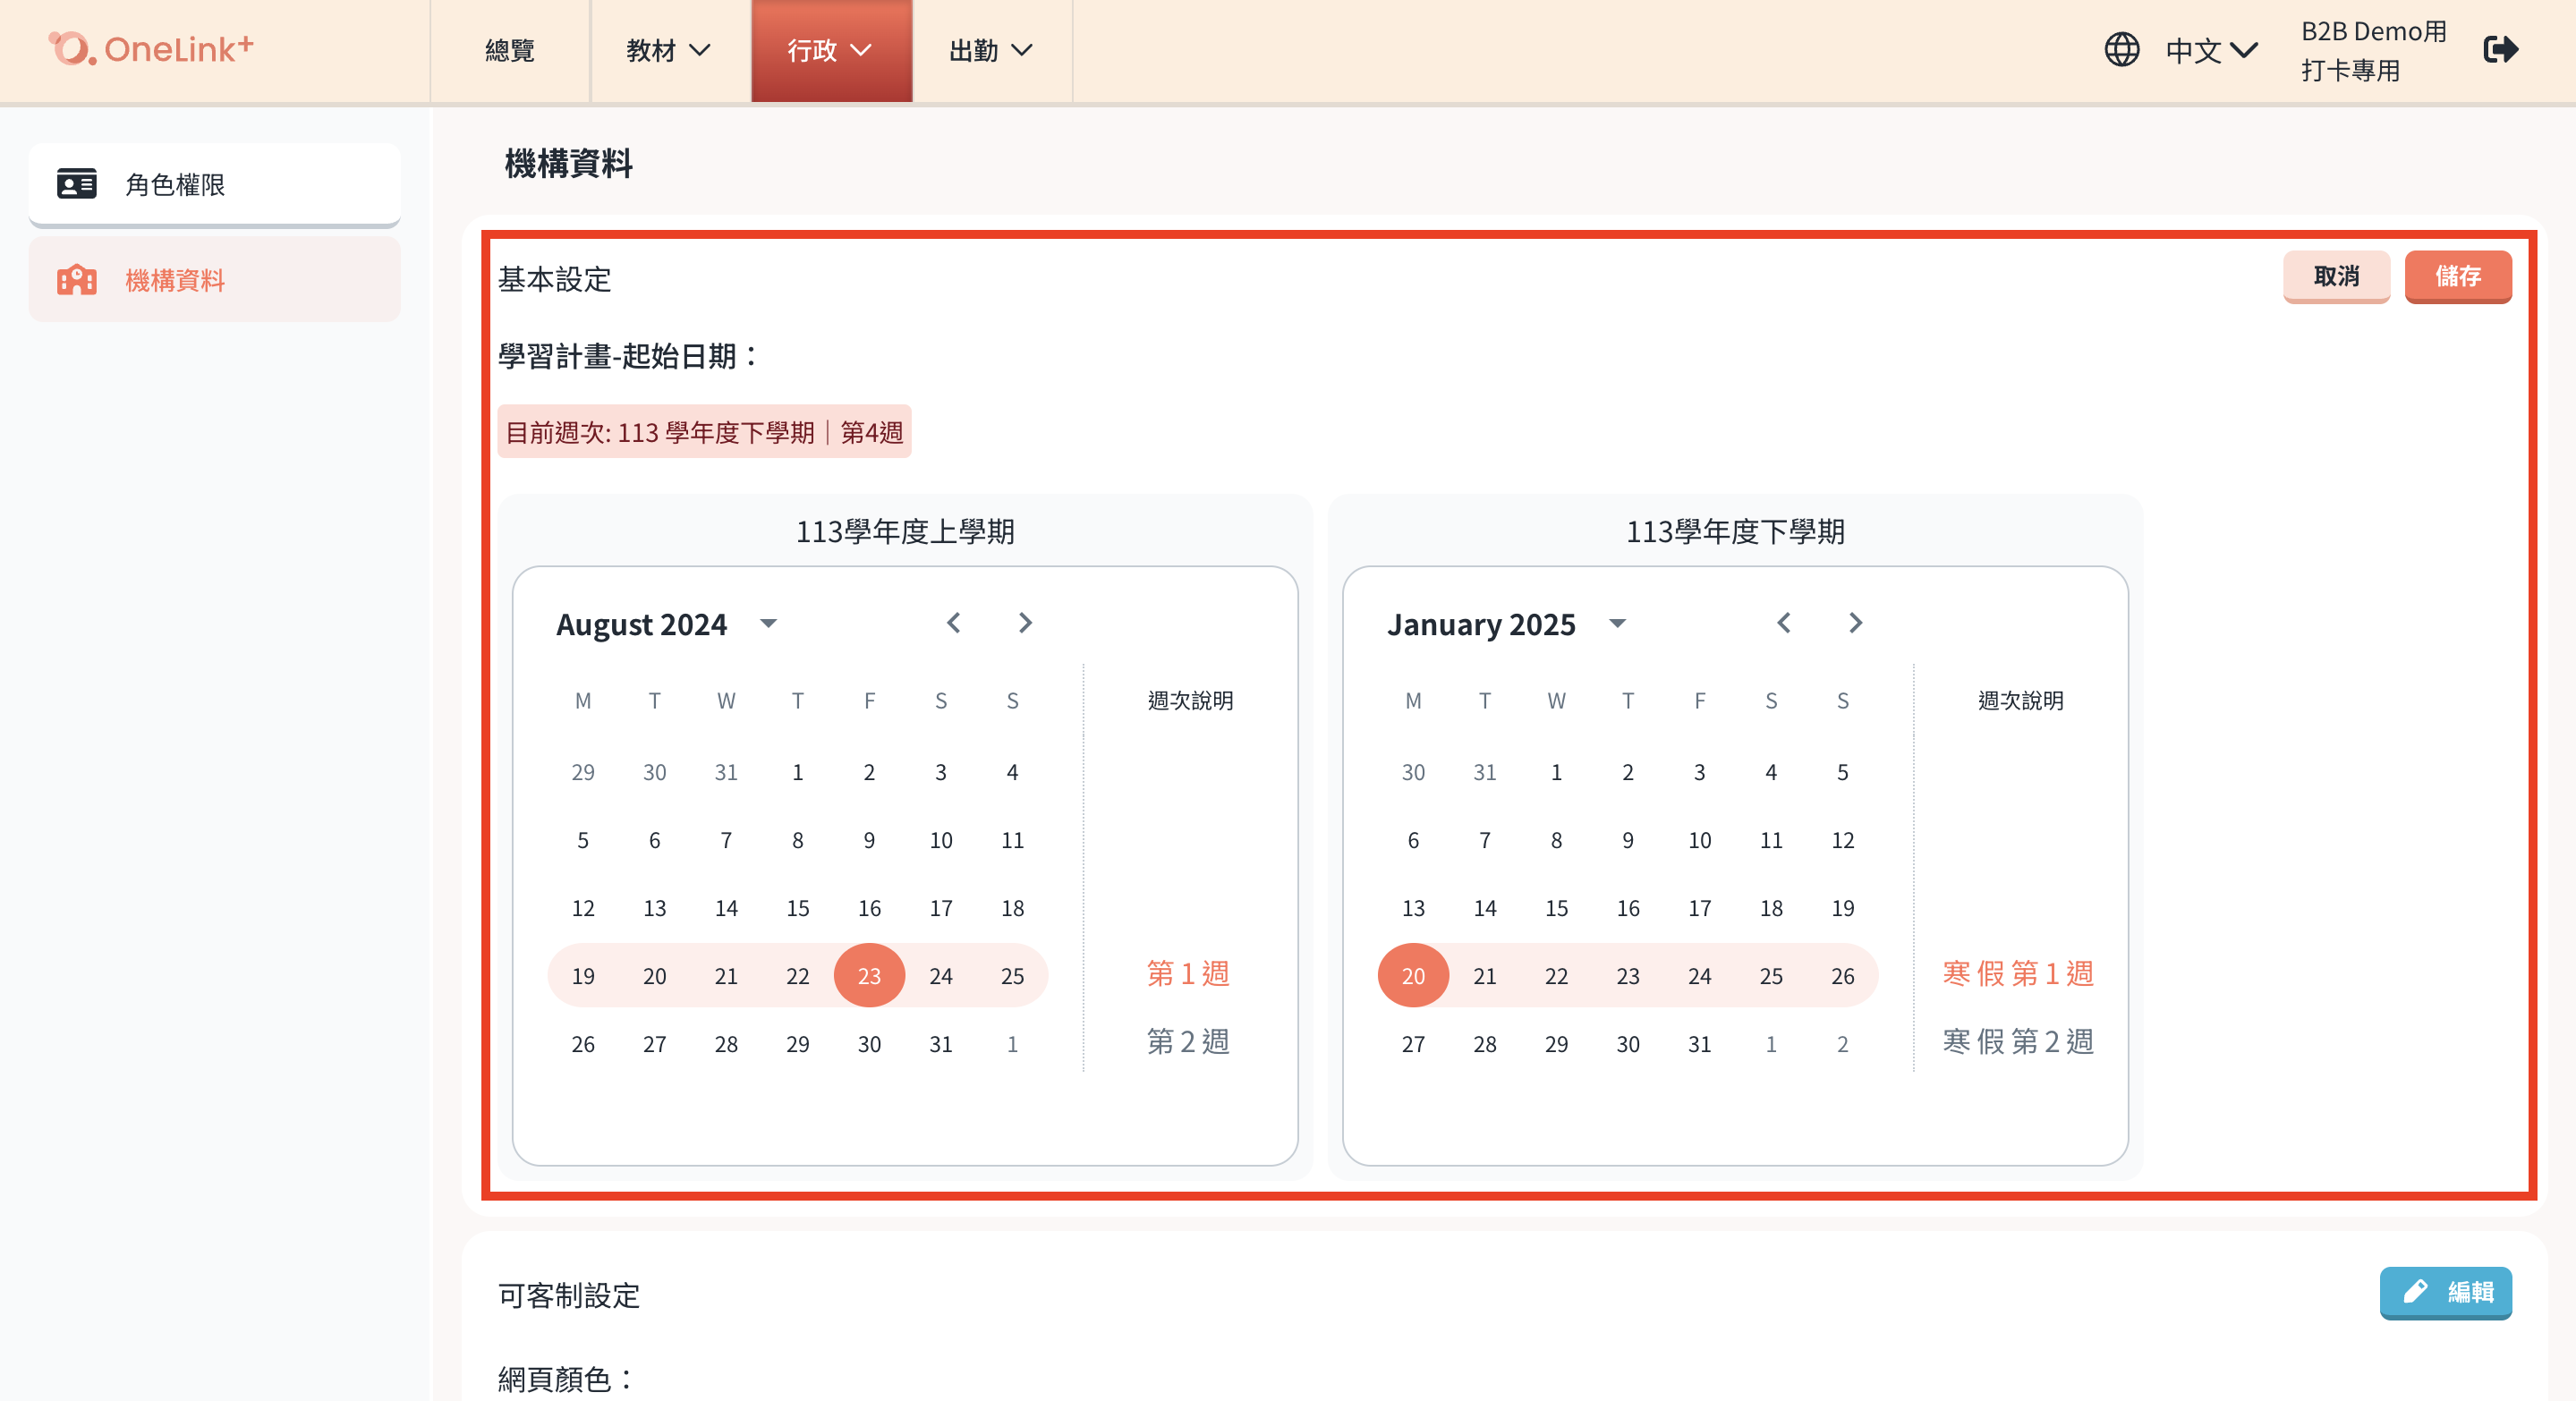Click the 寒假 第 1 週 label
Screen dimensions: 2576x1401
(x=2018, y=973)
